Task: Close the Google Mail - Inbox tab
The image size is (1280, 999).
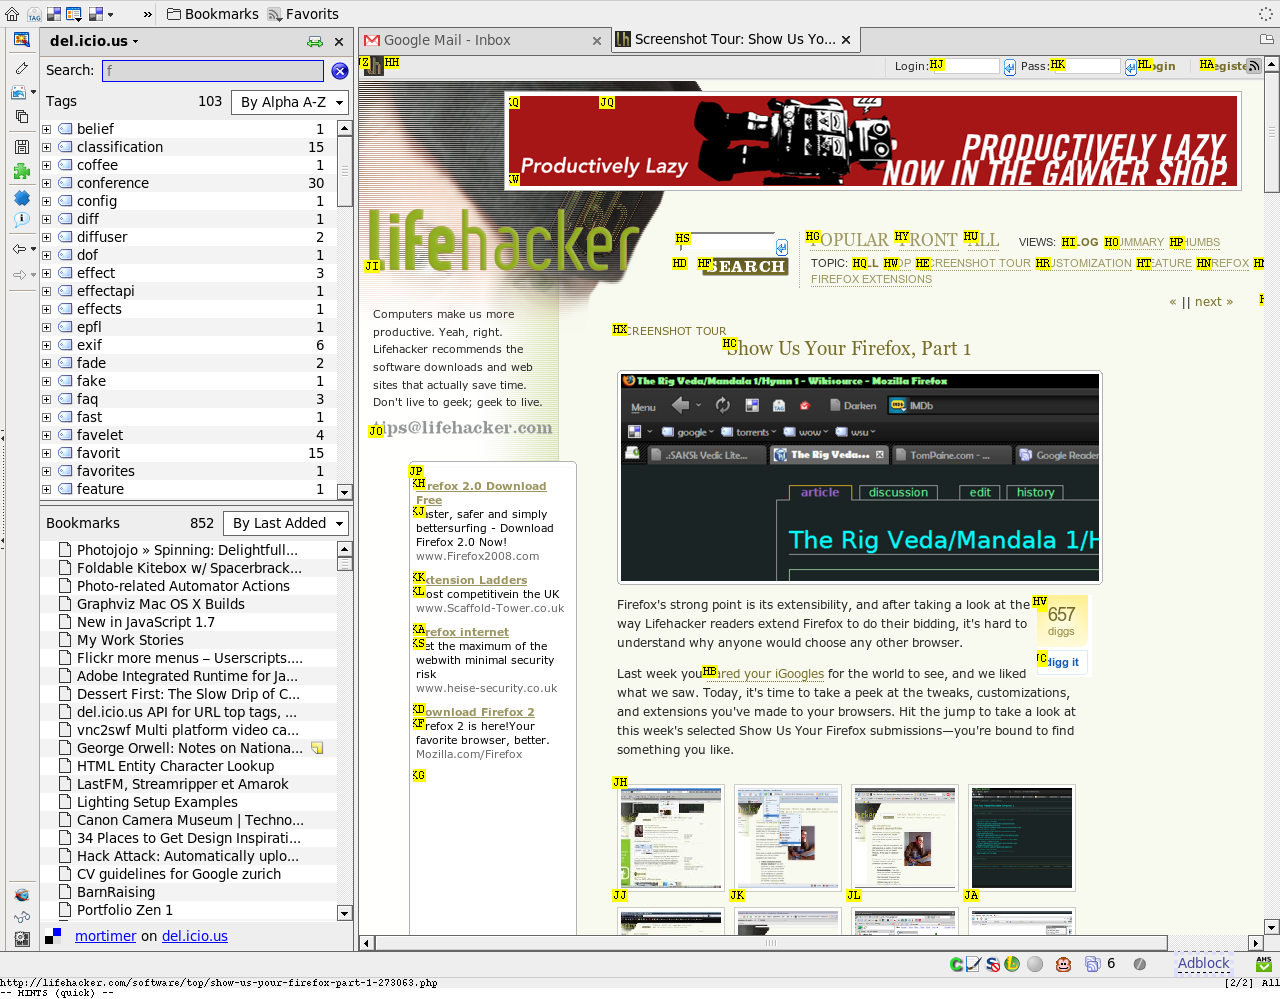Action: point(597,41)
